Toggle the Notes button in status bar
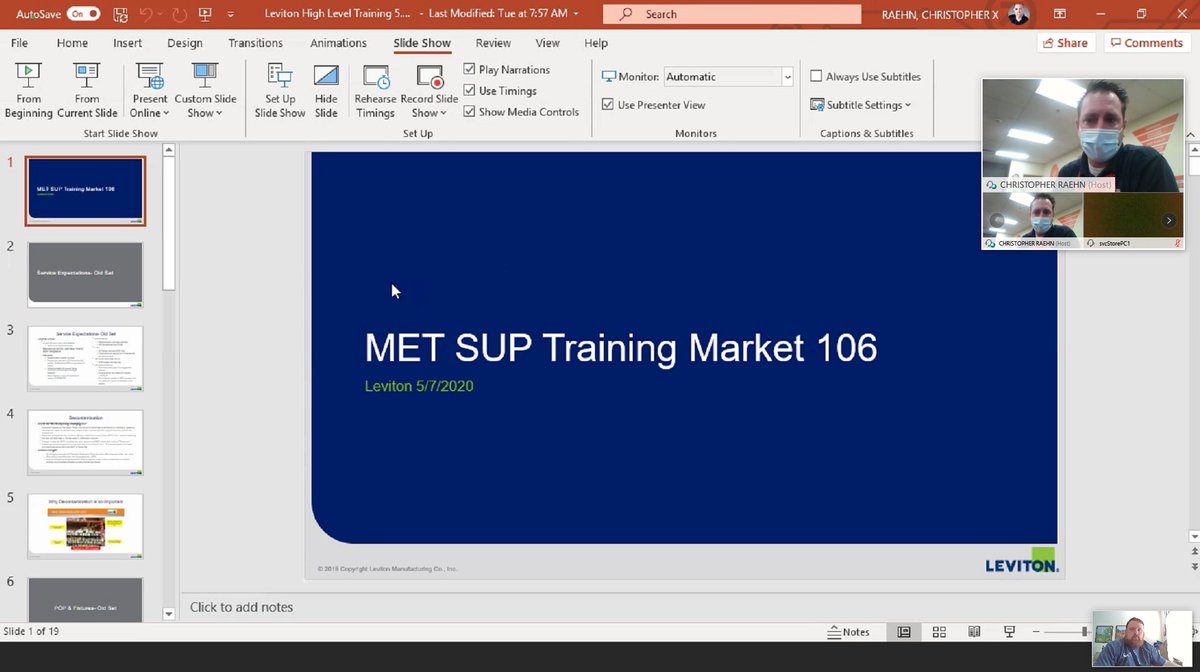The image size is (1200, 672). (848, 632)
